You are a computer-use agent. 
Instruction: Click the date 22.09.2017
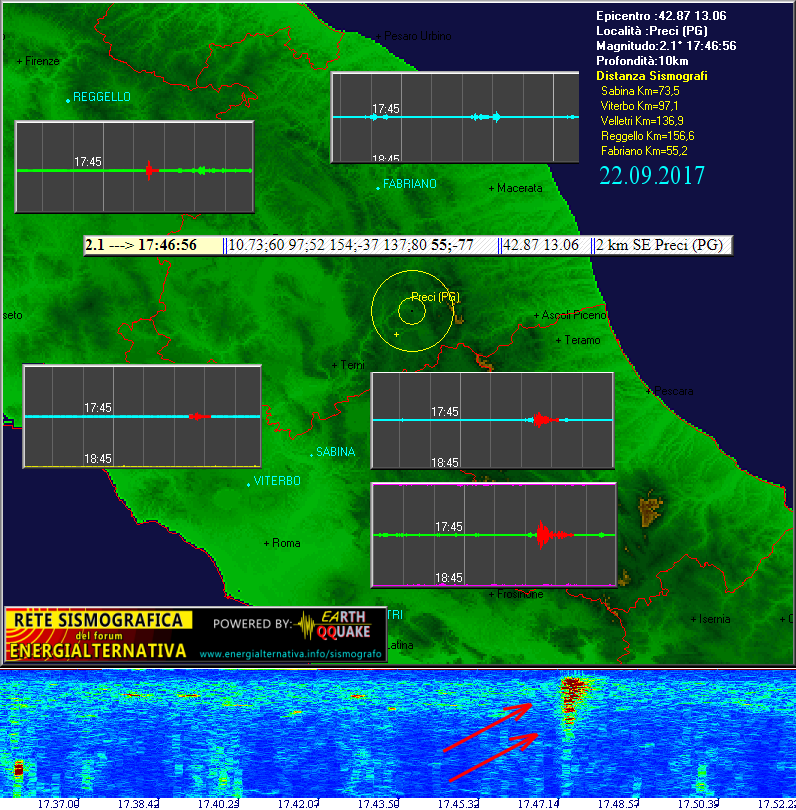(x=652, y=176)
